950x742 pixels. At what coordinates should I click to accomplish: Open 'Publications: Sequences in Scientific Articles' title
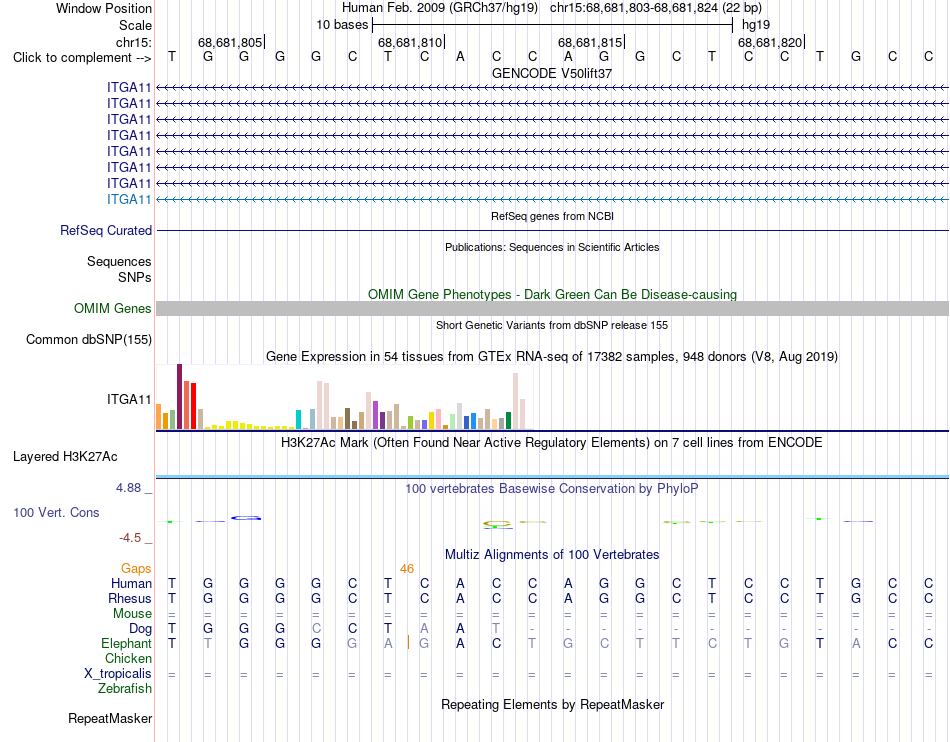(x=552, y=247)
